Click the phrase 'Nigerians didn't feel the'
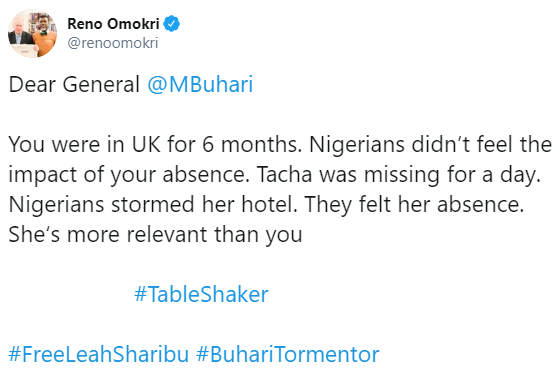The image size is (560, 390). tap(430, 145)
